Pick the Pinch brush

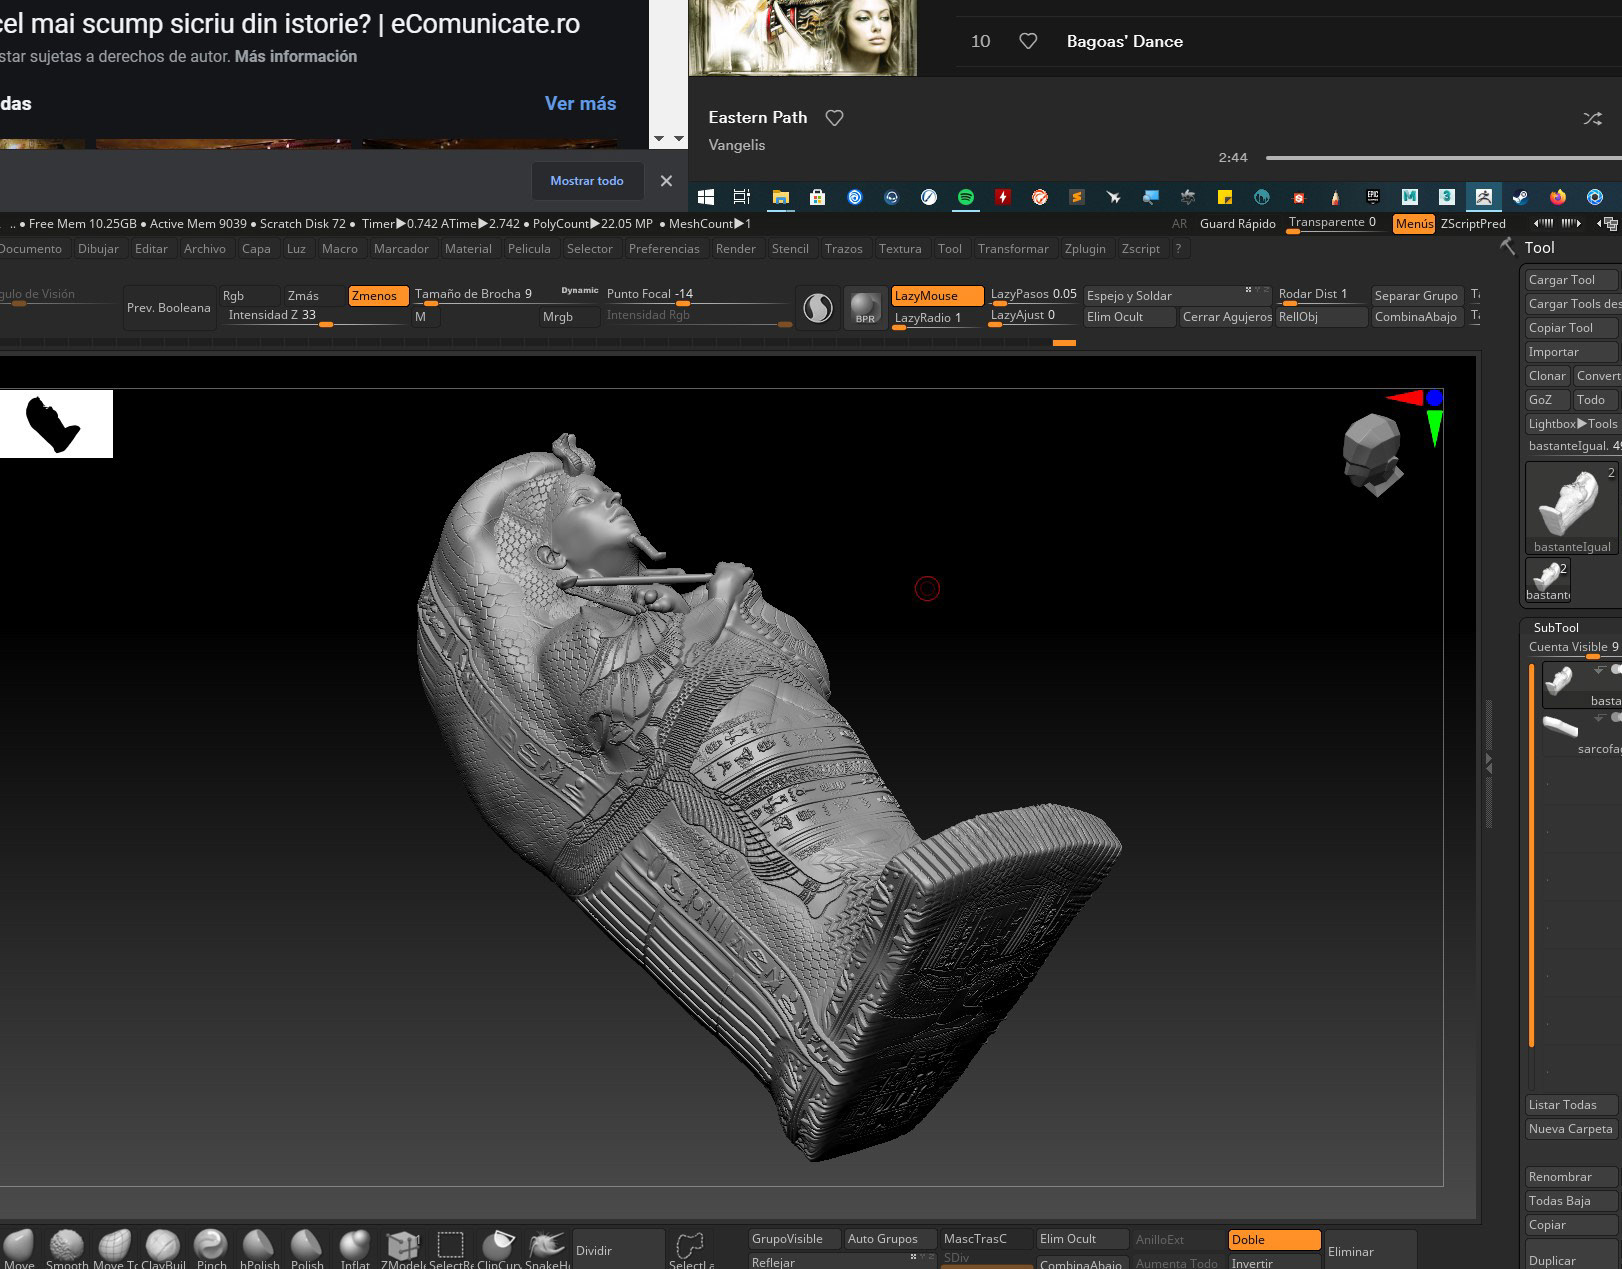(x=211, y=1246)
